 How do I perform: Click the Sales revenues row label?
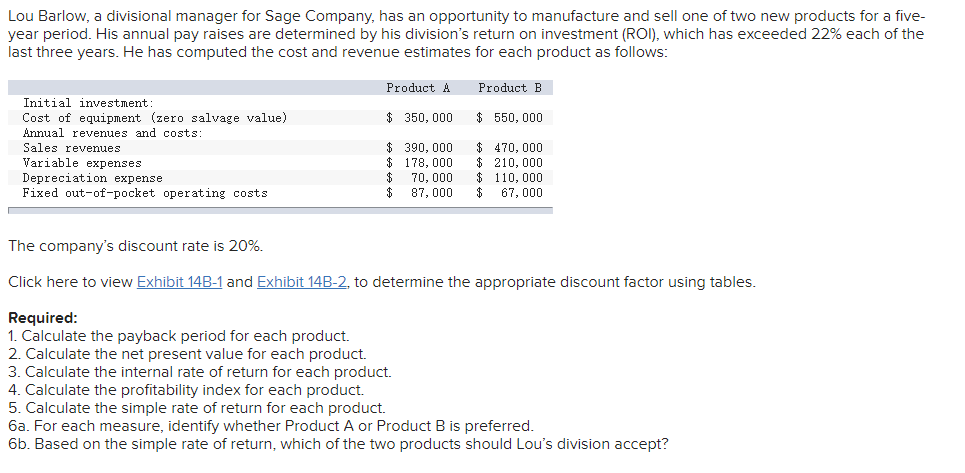[x=71, y=148]
